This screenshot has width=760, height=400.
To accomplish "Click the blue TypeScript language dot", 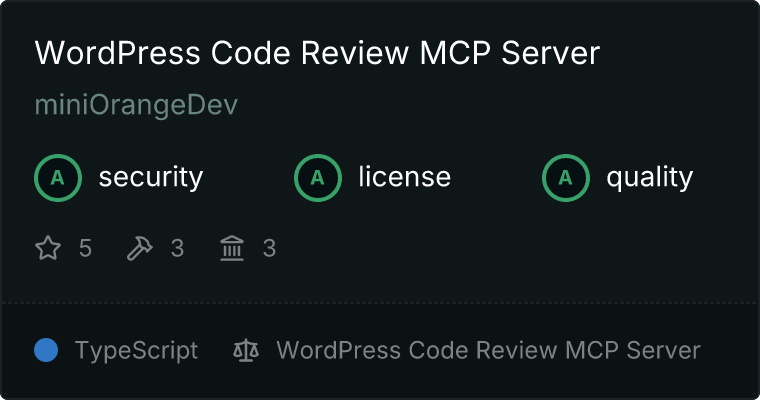I will tap(47, 350).
